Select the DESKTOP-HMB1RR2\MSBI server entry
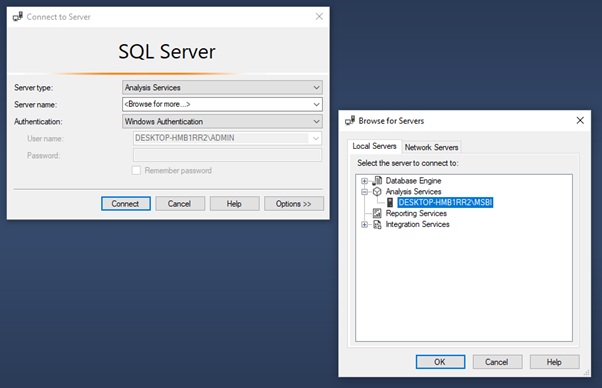 click(x=445, y=202)
